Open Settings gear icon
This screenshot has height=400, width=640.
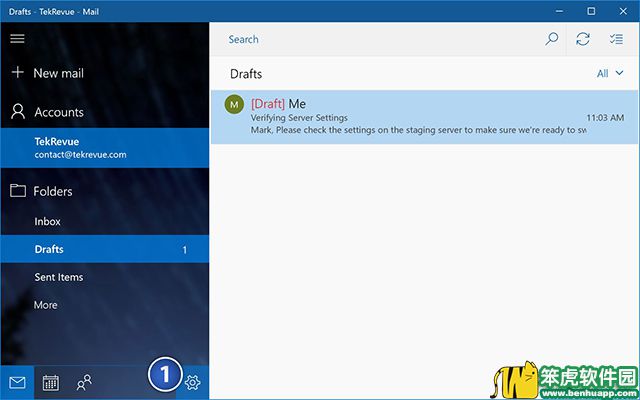click(x=192, y=382)
